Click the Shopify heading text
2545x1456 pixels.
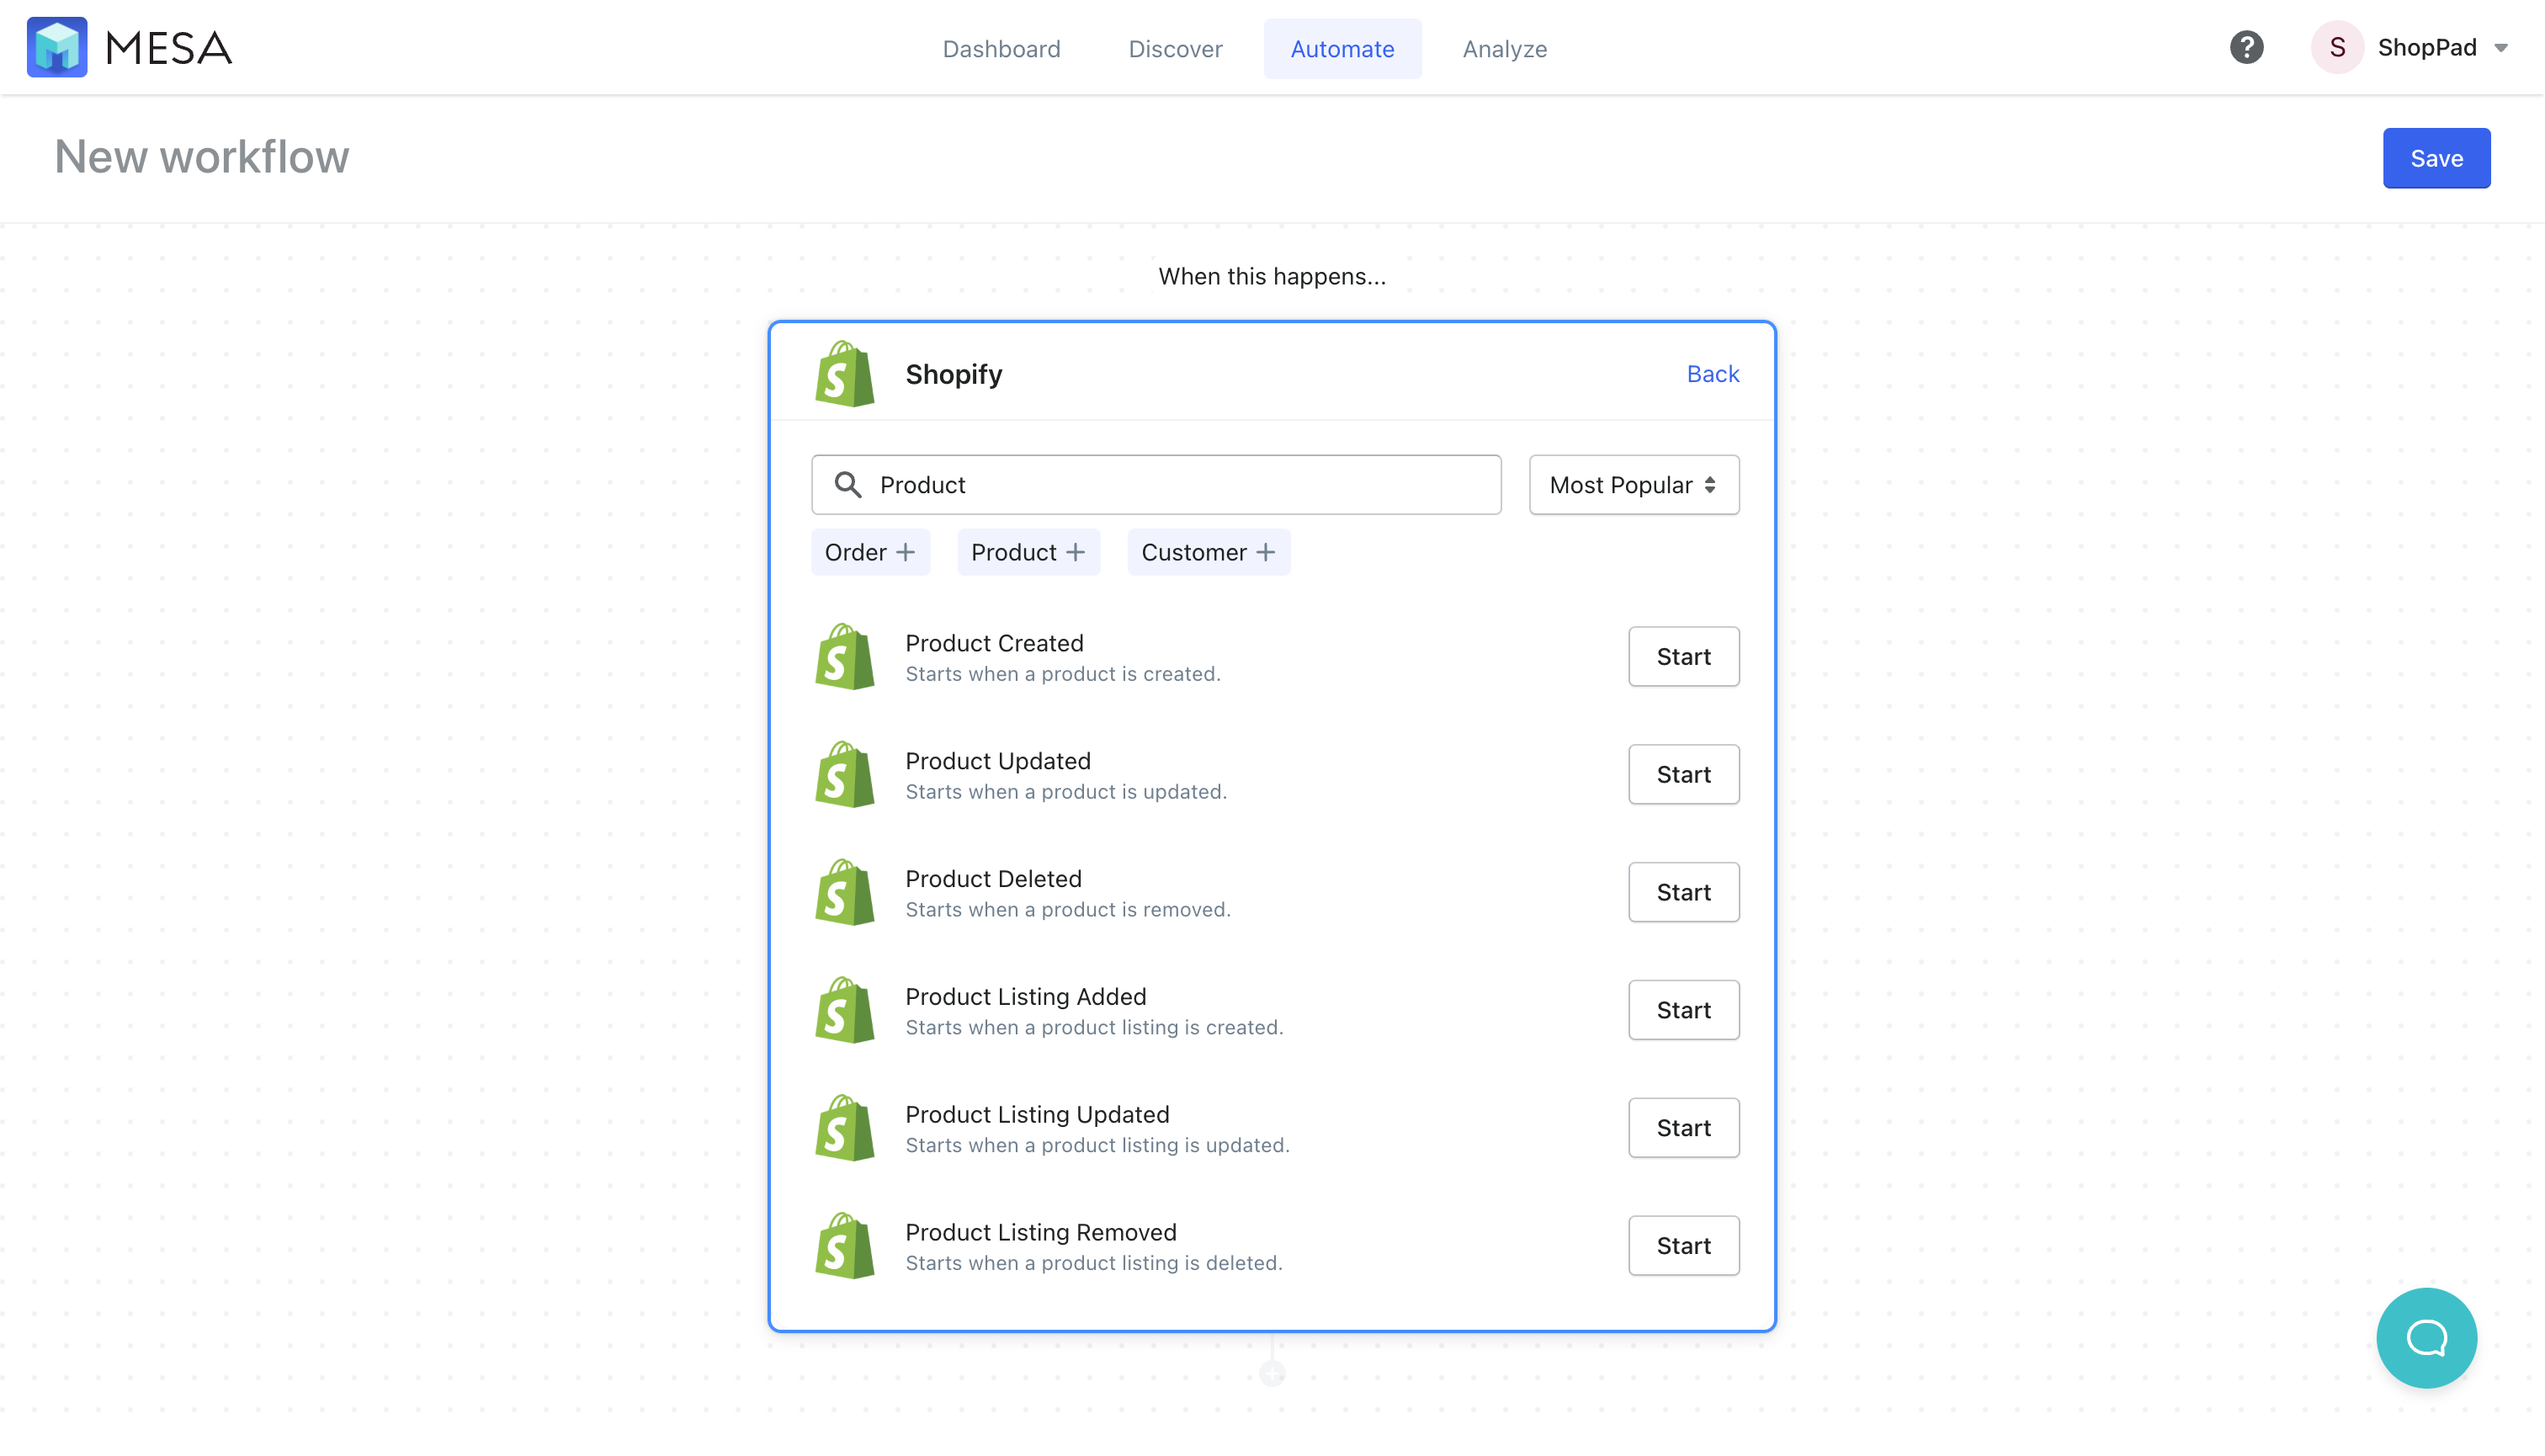(953, 374)
